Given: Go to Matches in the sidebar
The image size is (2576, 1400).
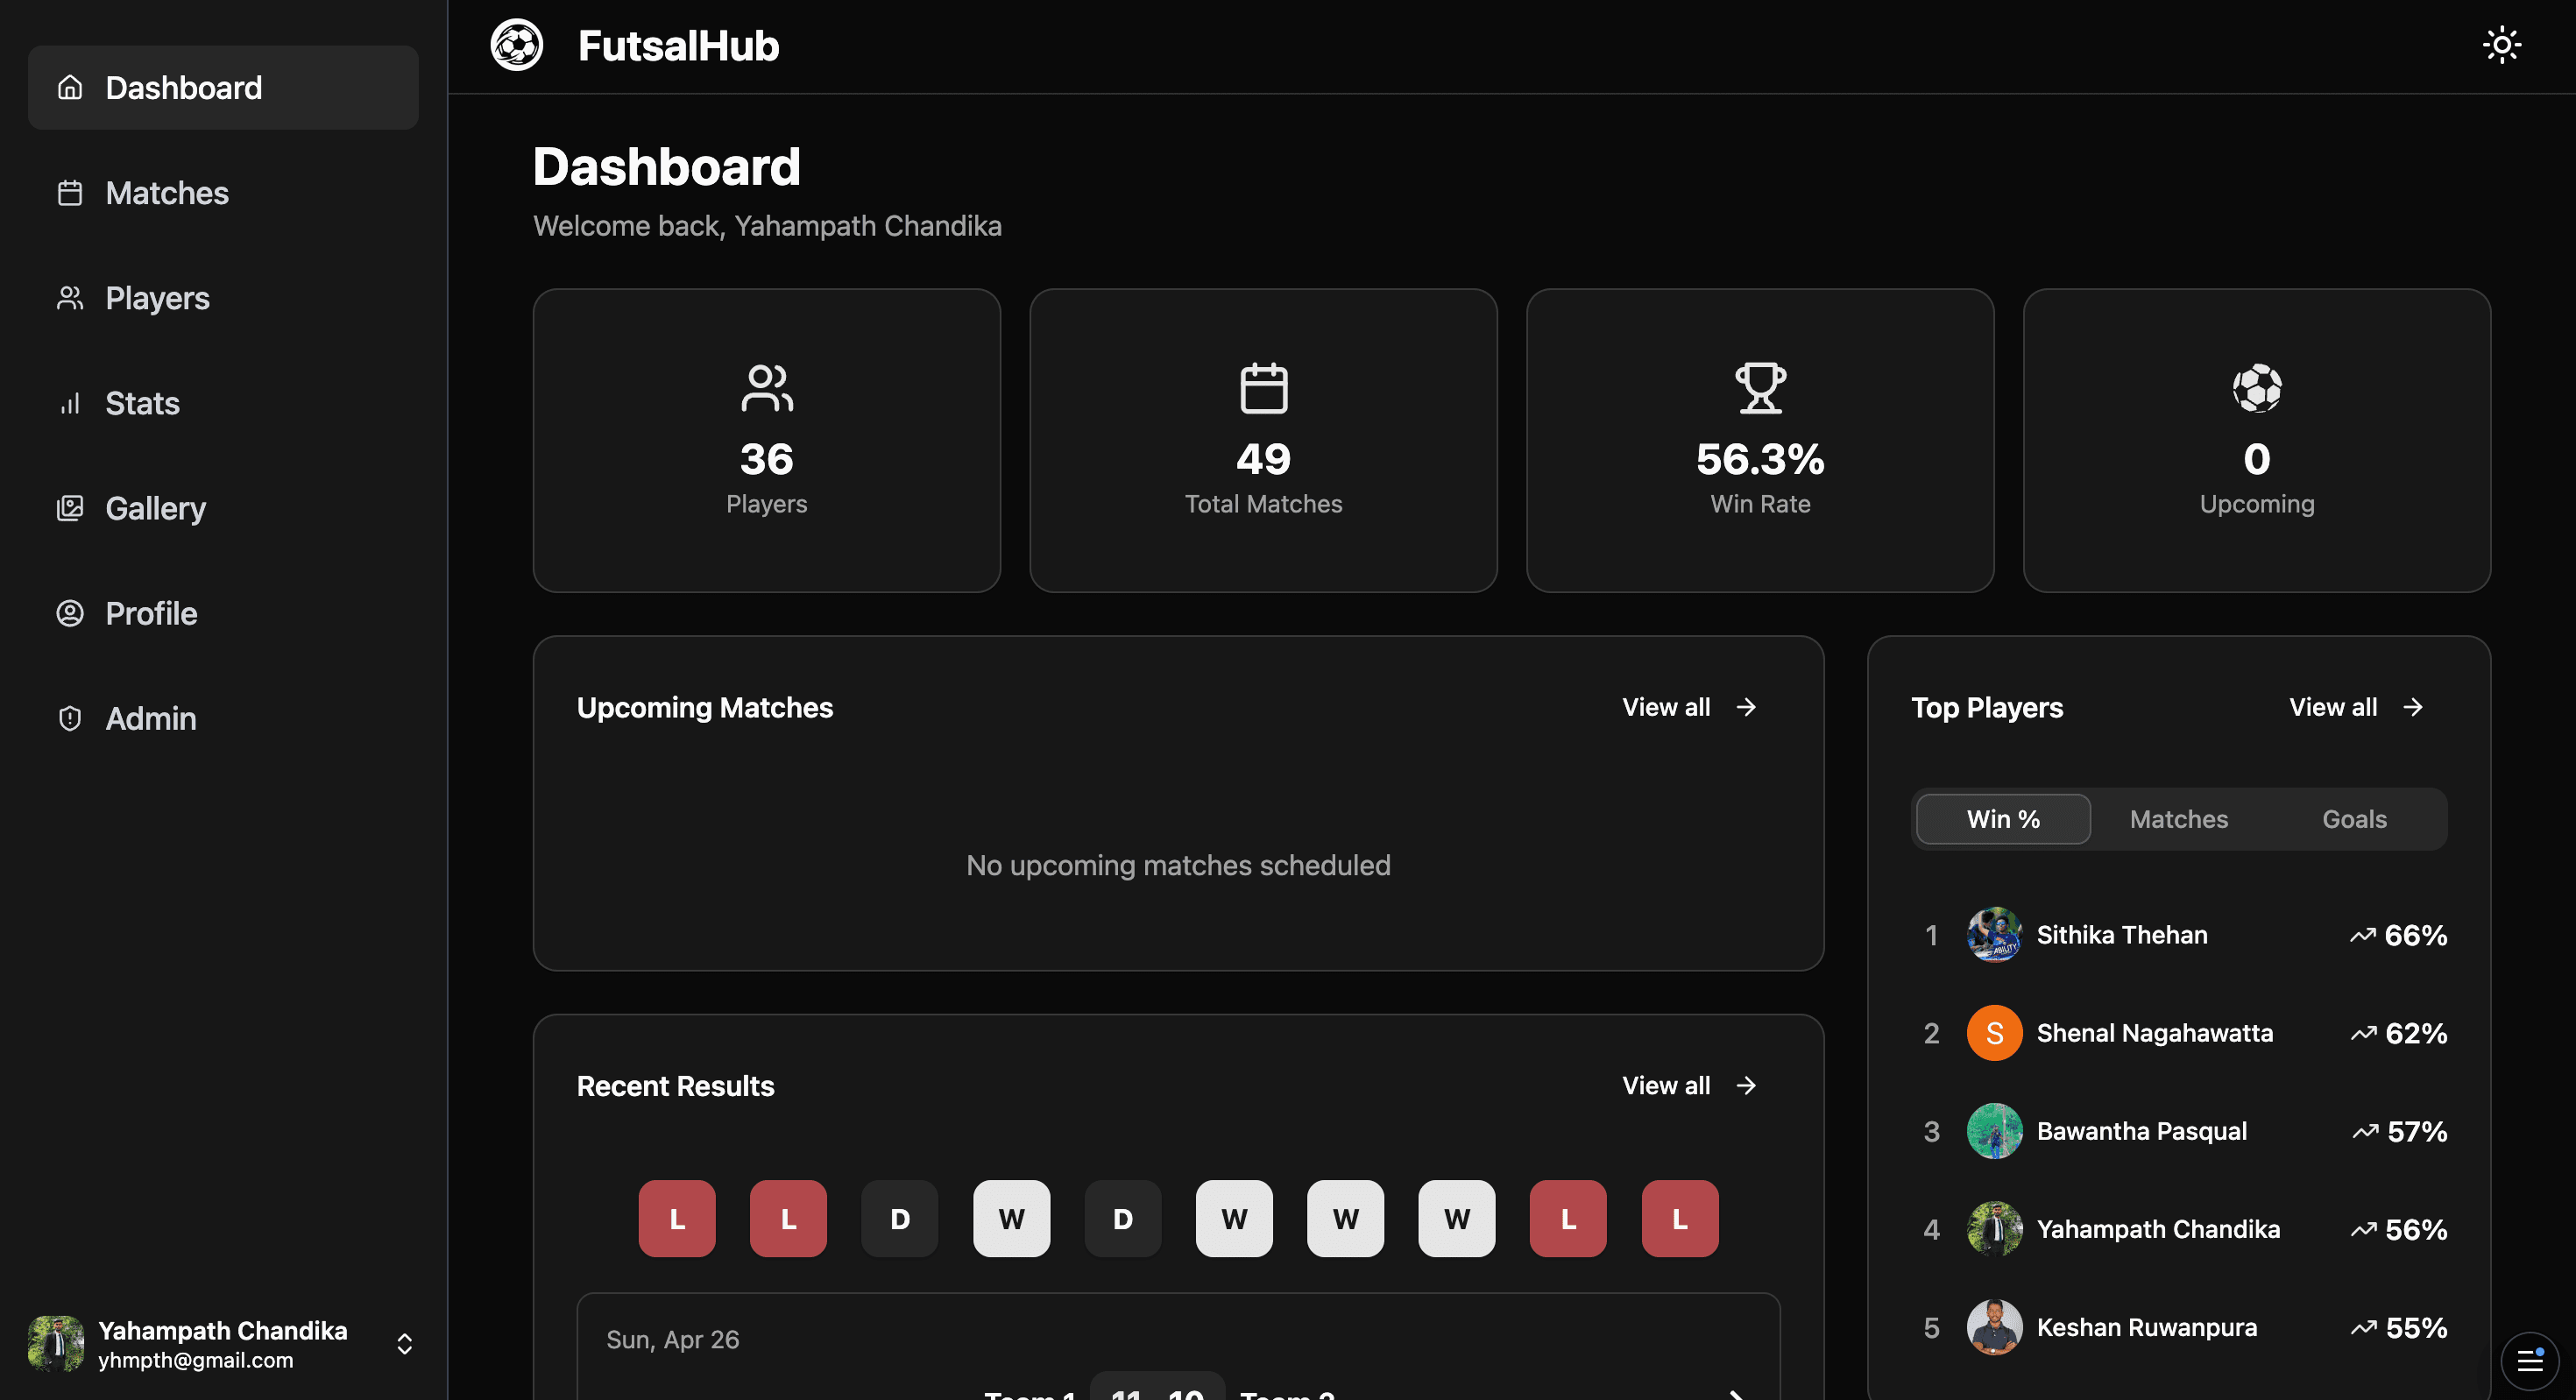Looking at the screenshot, I should [223, 192].
